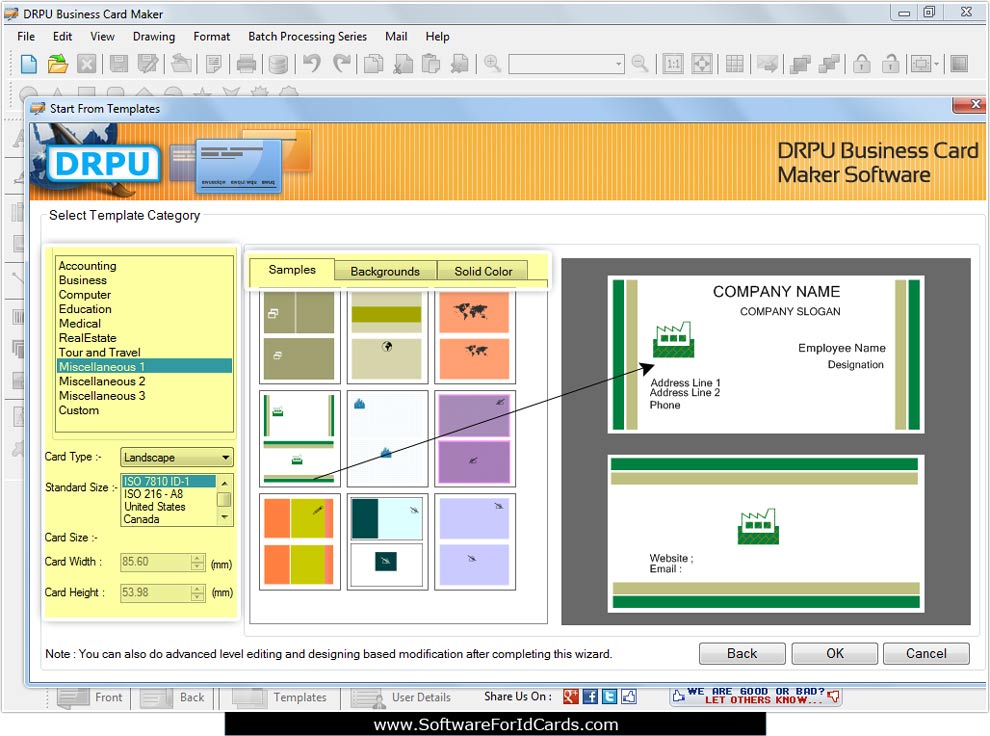Share on Twitter icon
This screenshot has height=736, width=990.
coord(609,696)
